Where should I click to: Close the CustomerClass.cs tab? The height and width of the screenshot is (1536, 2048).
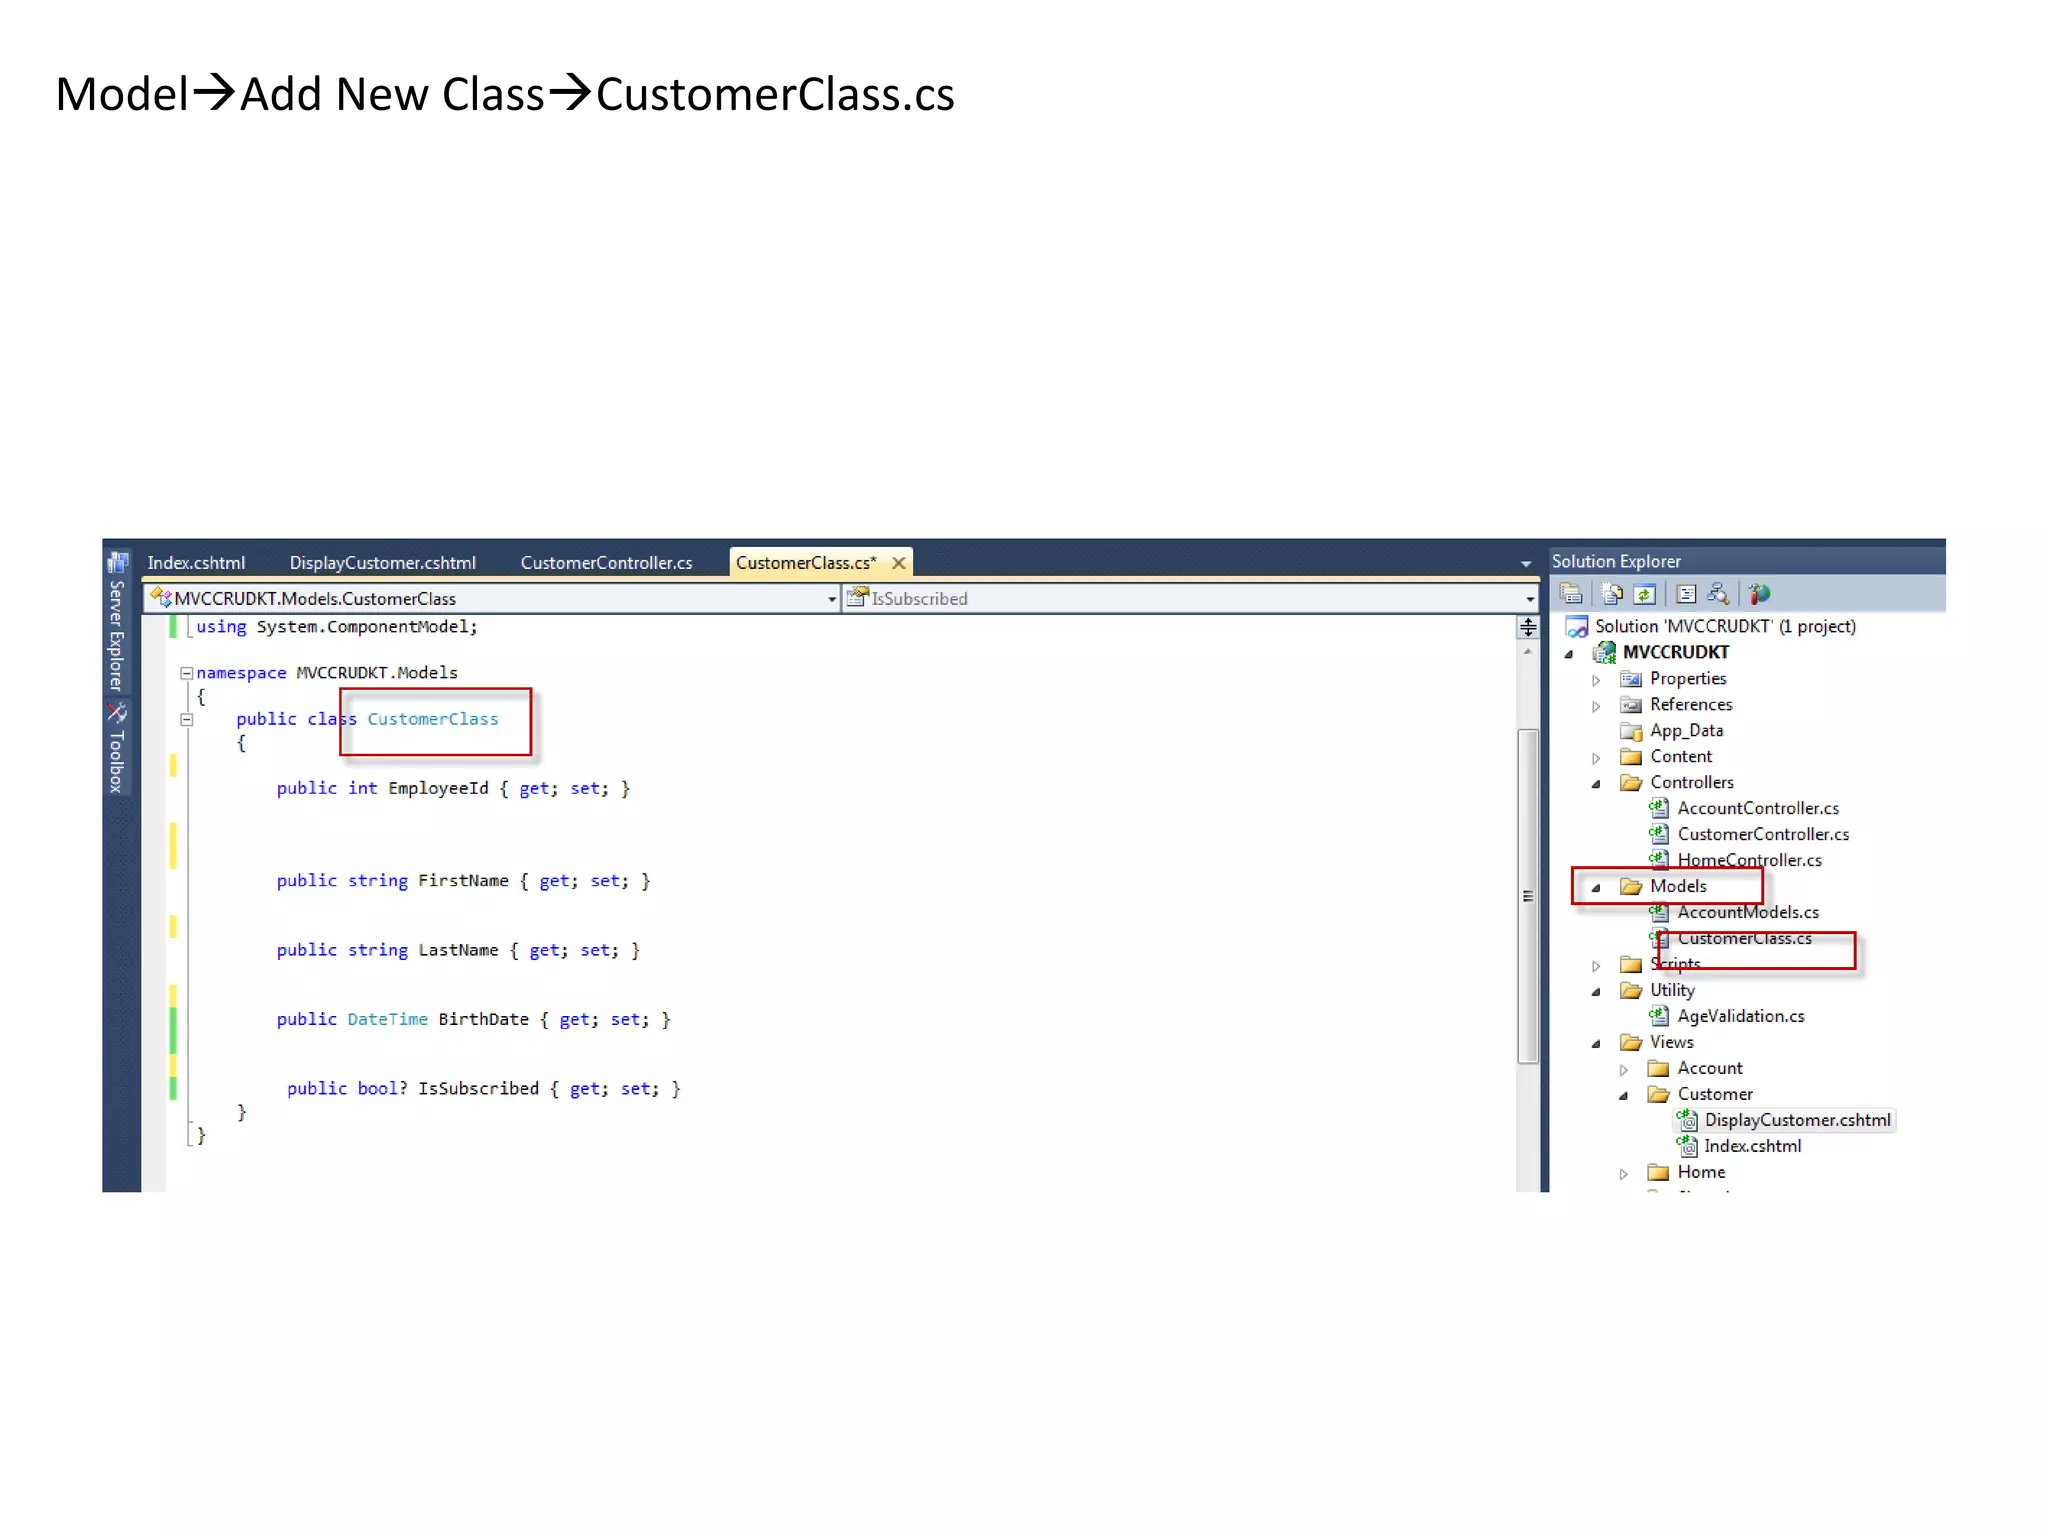[899, 563]
